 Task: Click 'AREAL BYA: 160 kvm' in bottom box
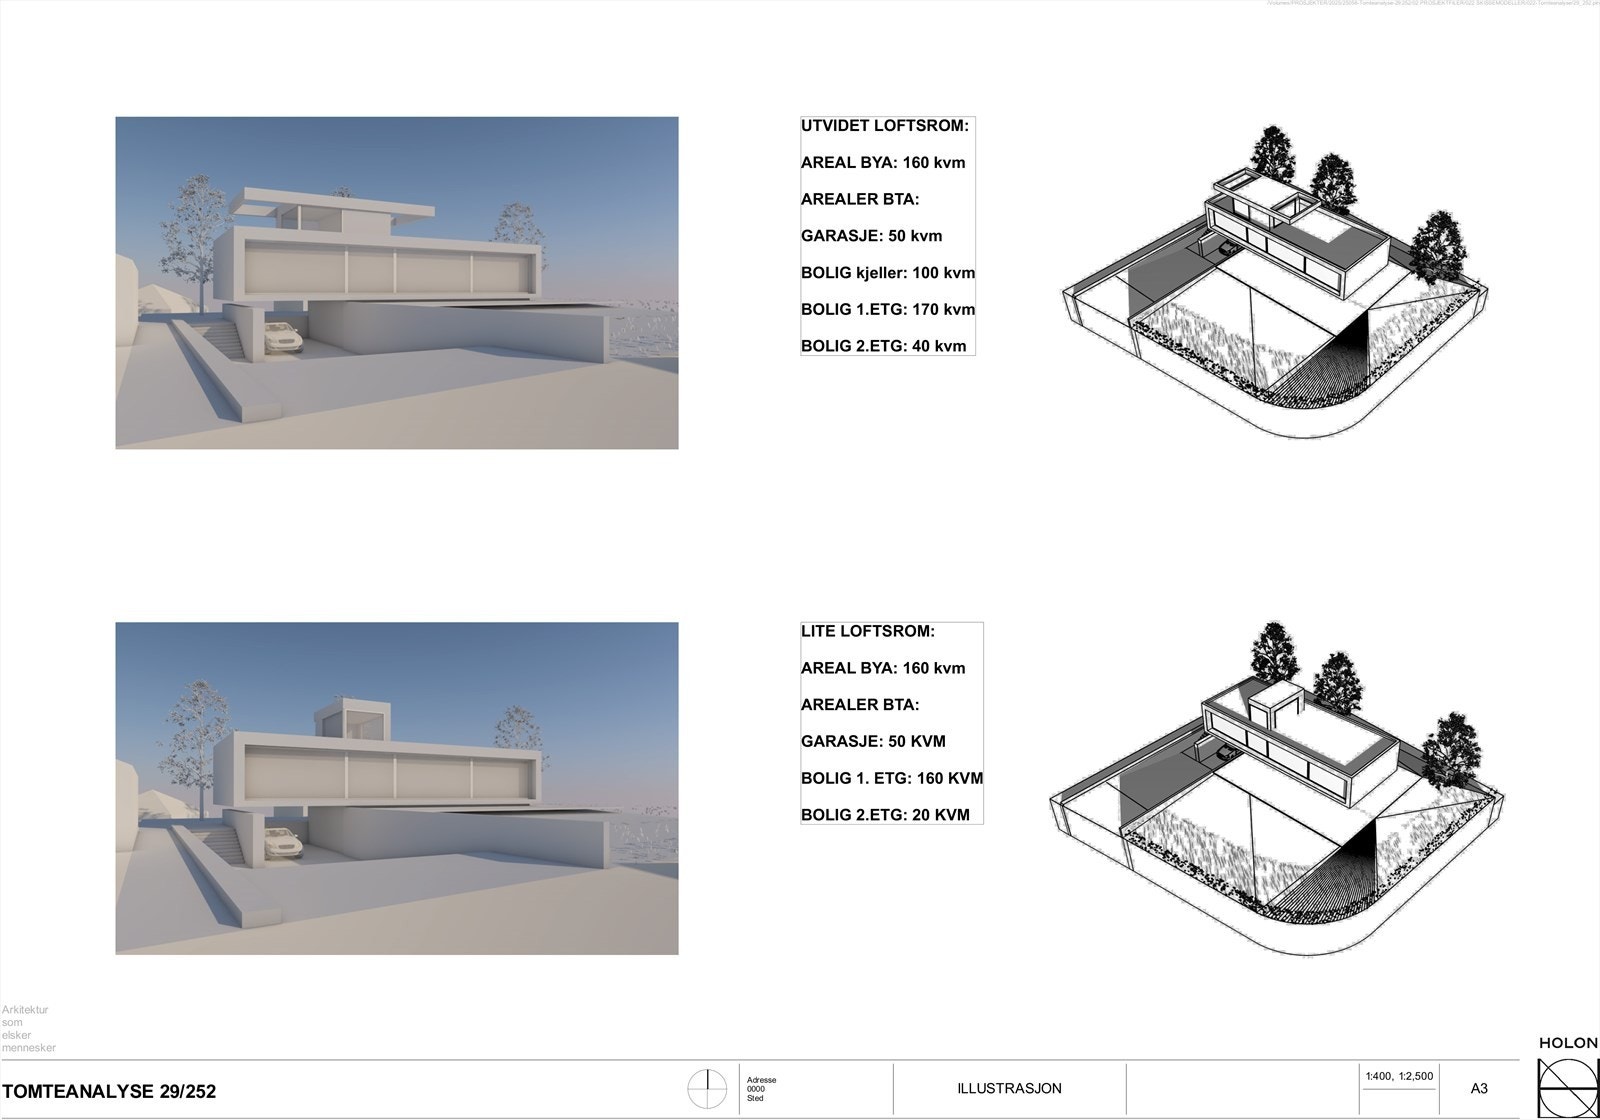coord(883,668)
